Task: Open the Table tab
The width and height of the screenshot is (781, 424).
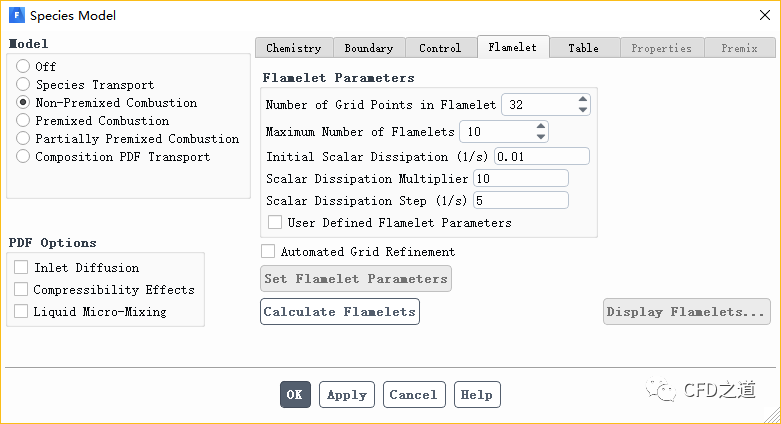Action: 583,48
